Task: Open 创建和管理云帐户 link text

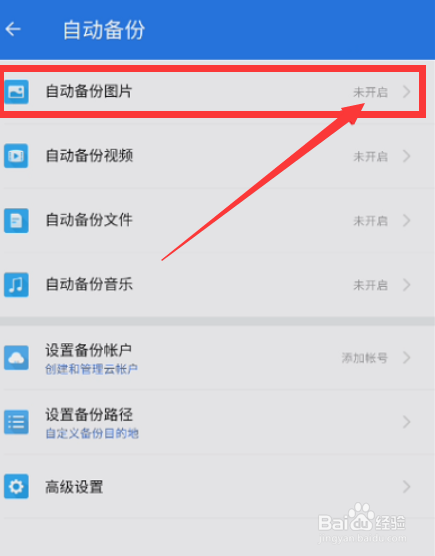Action: (91, 369)
